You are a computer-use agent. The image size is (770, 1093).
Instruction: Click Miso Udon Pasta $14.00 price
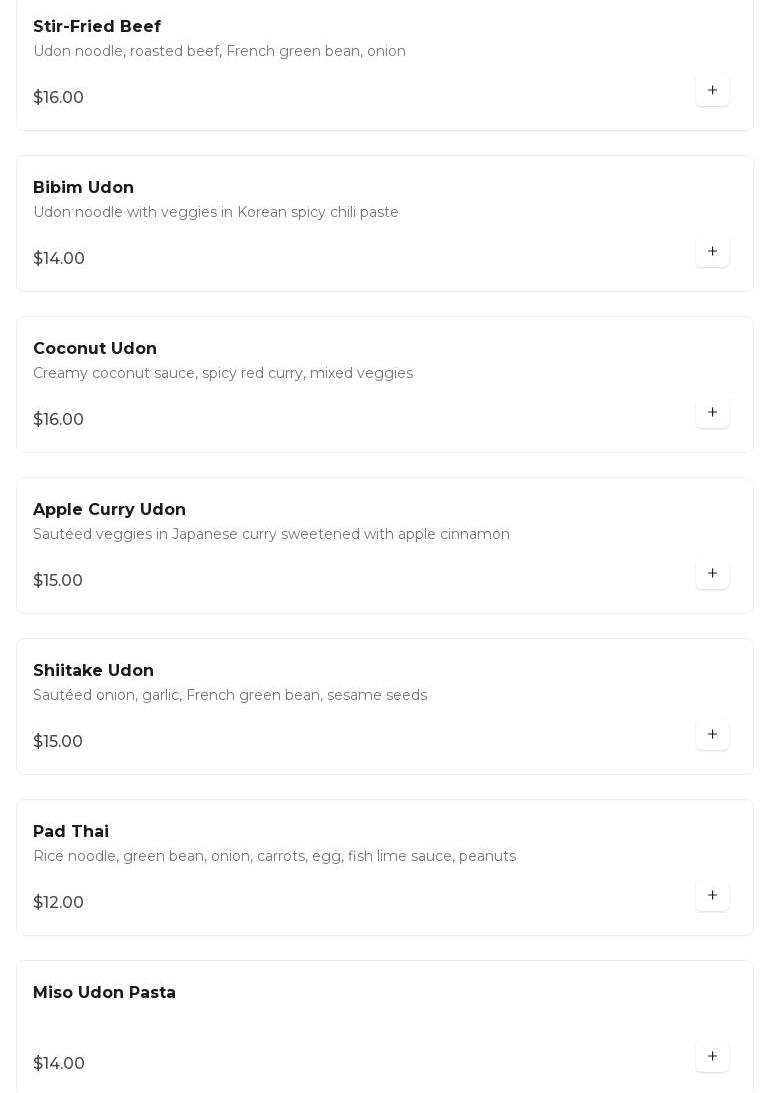(59, 1064)
